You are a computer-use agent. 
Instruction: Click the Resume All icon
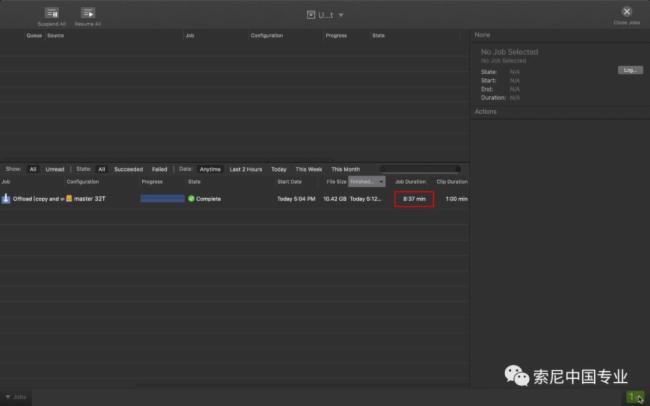88,12
